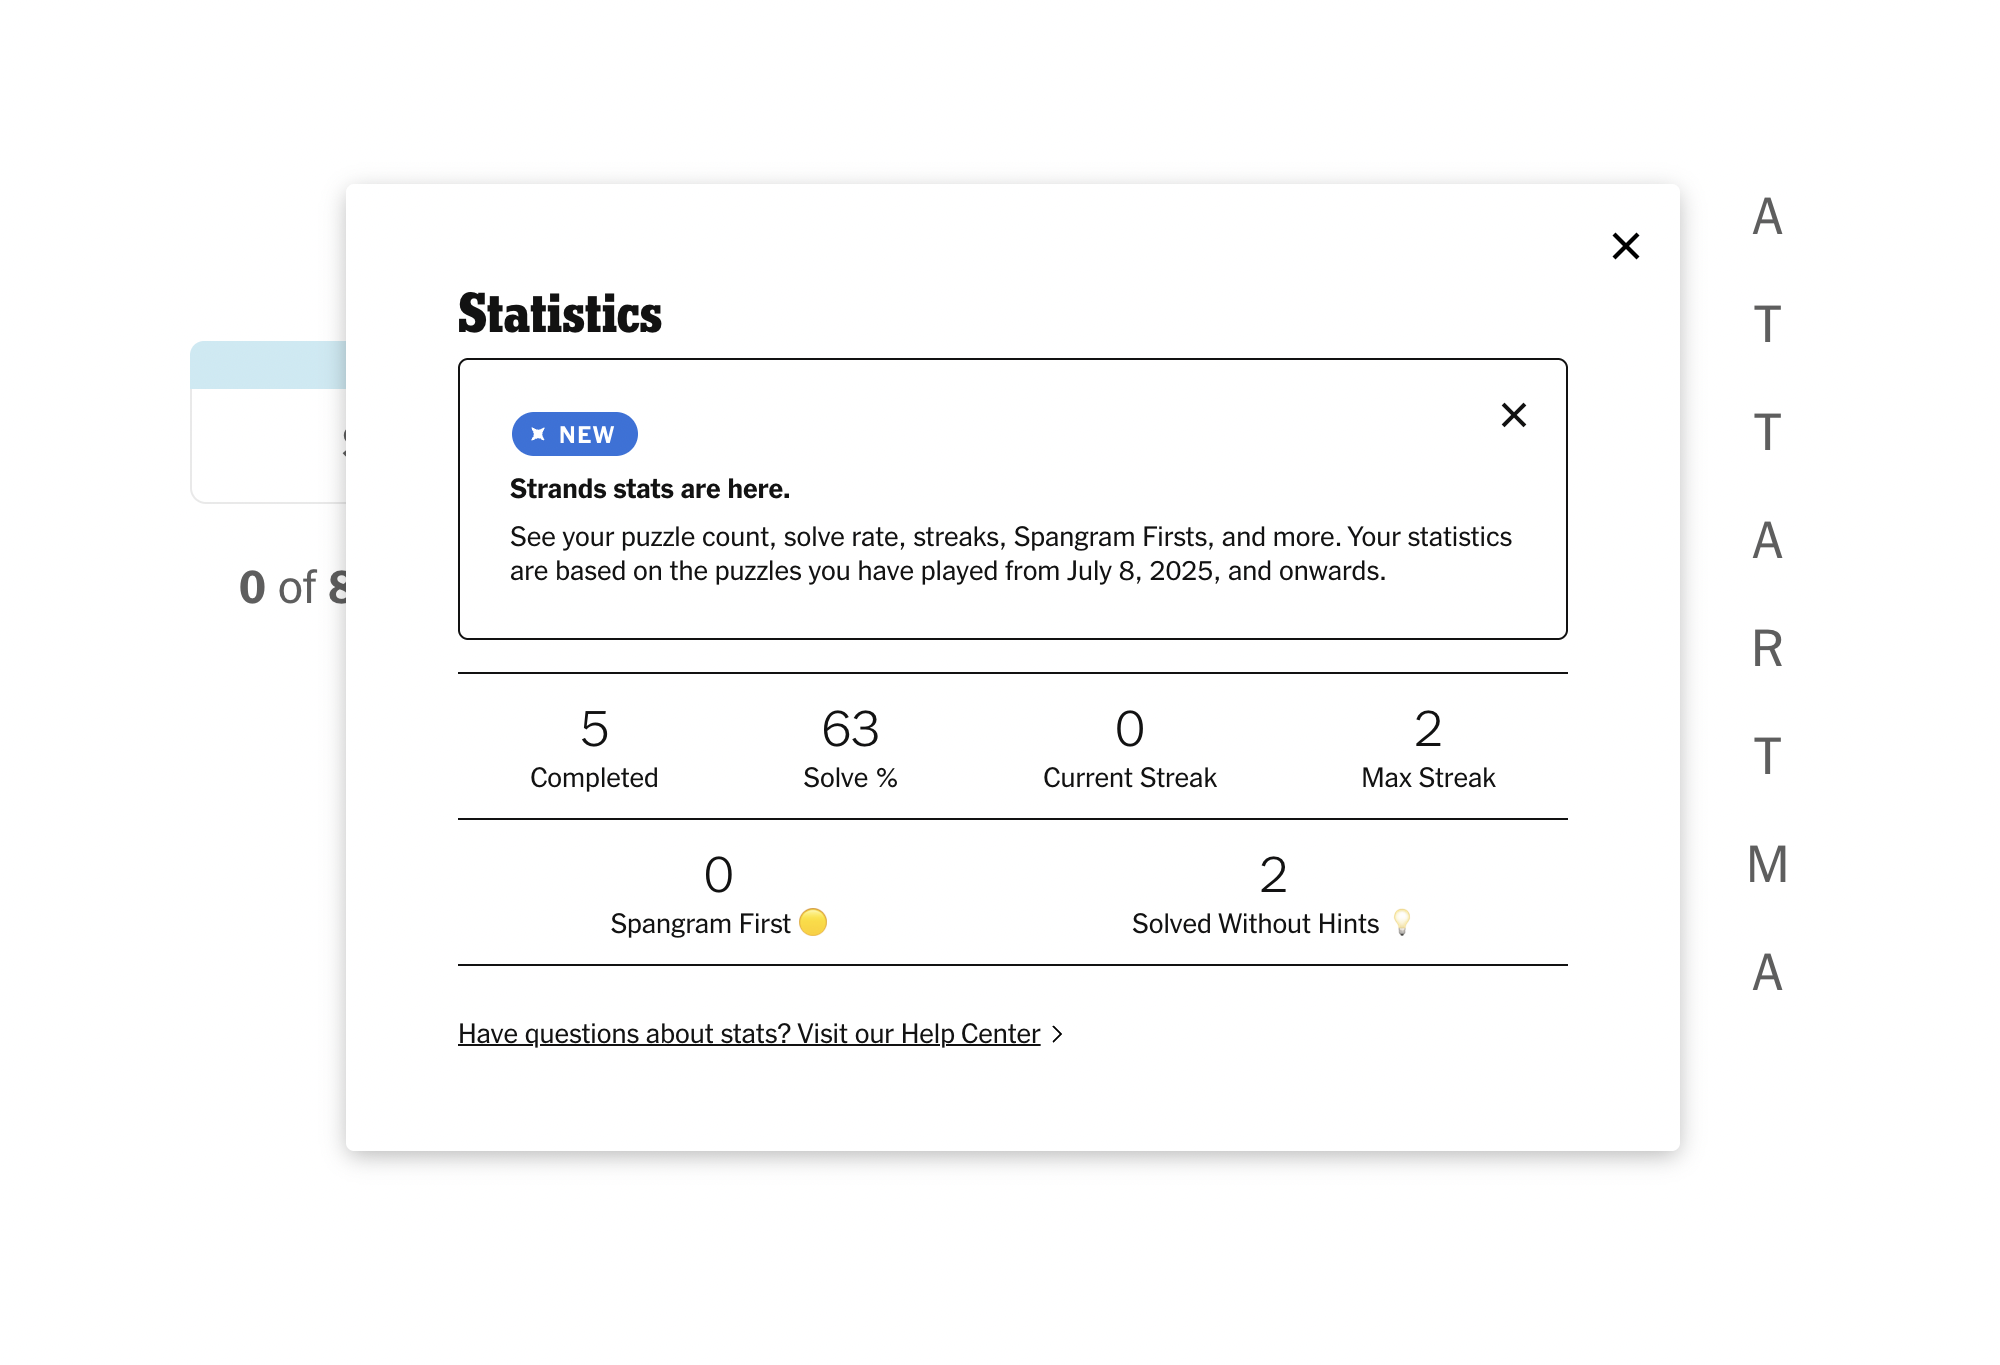
Task: Dismiss the Strands stats announcement banner
Action: (1514, 415)
